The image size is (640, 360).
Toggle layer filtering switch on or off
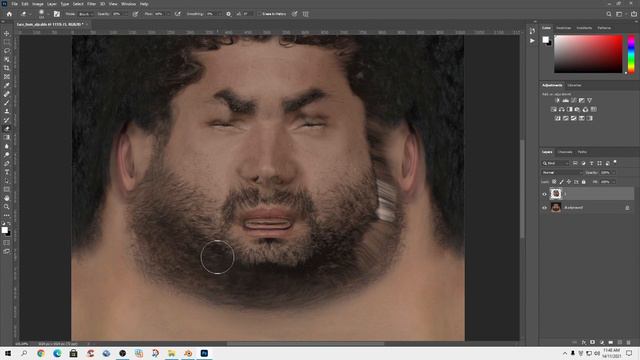point(615,162)
